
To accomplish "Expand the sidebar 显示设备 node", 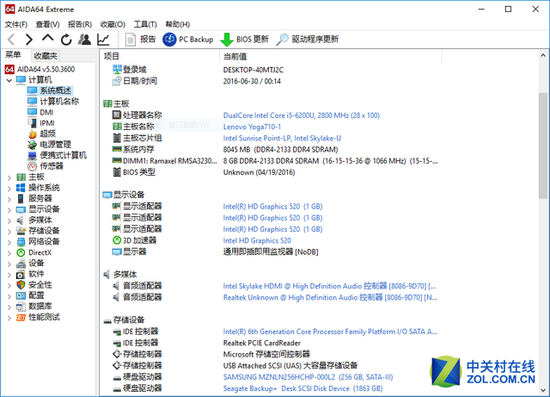I will 9,210.
